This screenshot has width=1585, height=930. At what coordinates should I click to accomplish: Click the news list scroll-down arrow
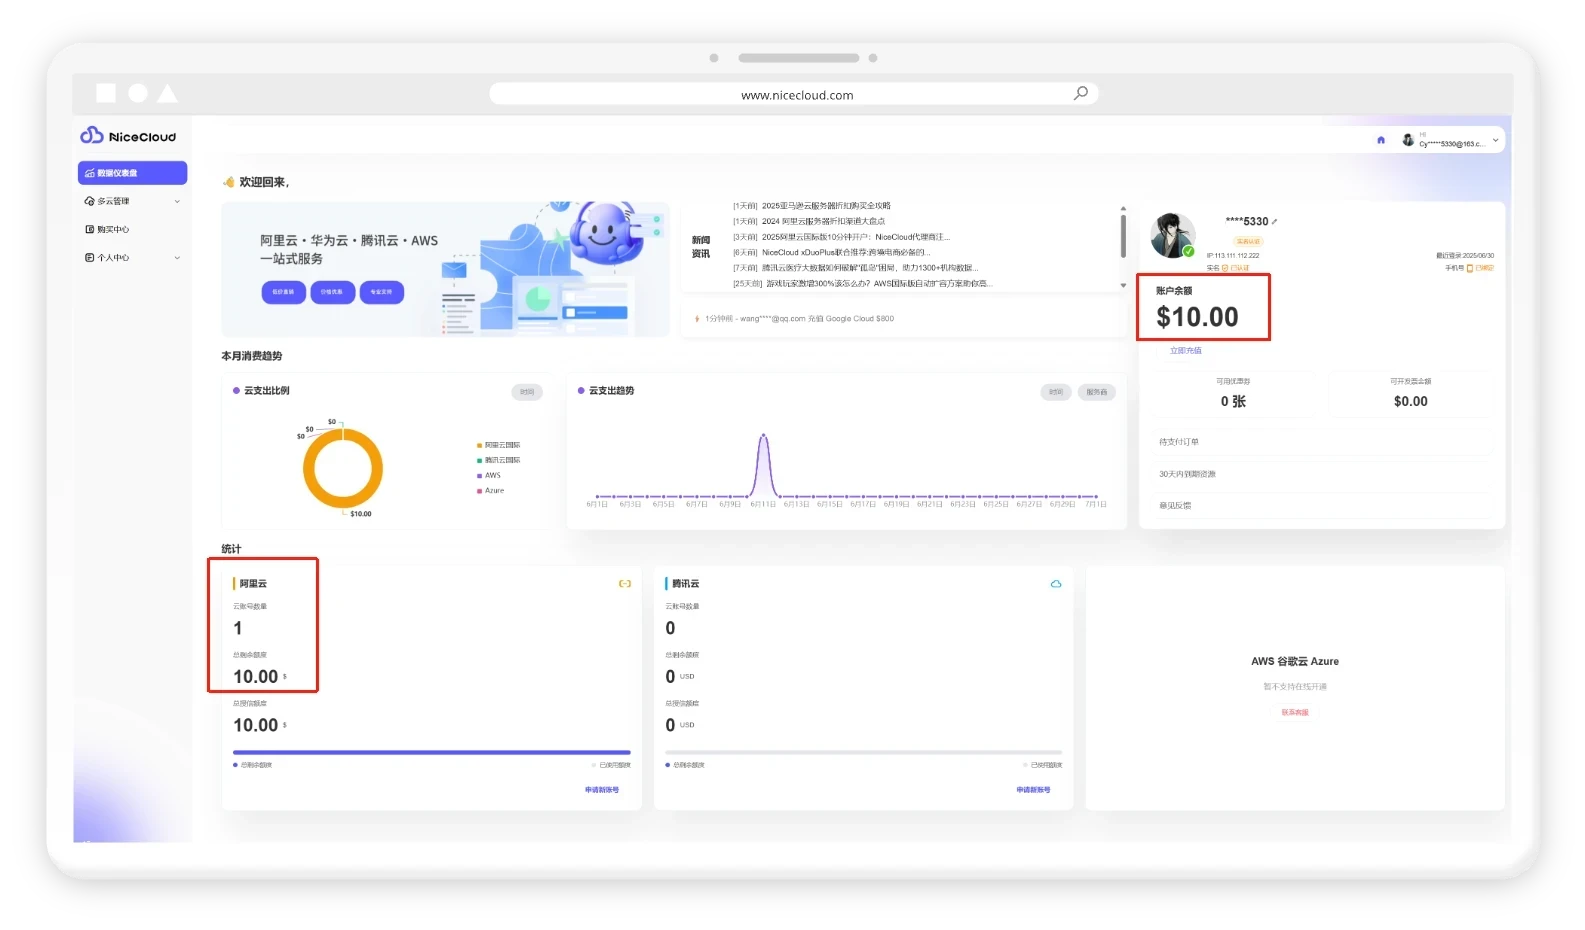1123,285
